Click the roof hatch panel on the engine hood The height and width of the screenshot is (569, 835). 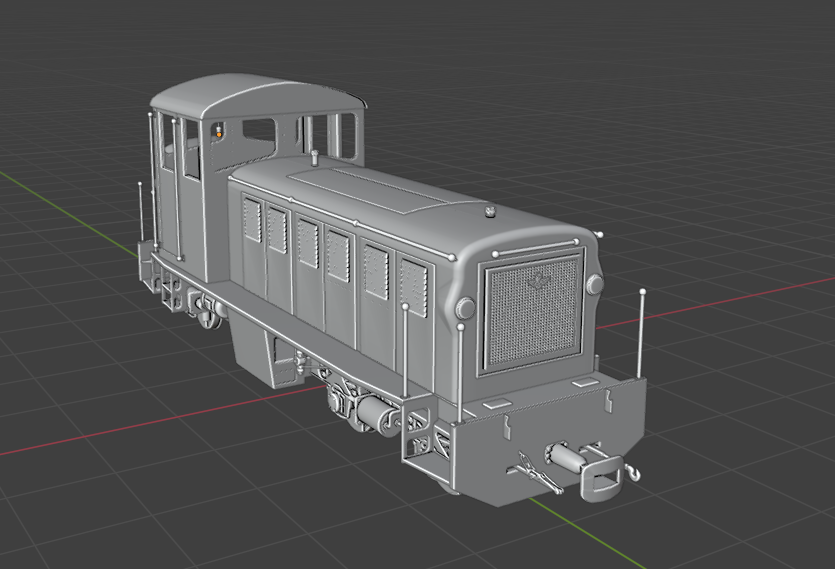click(x=377, y=189)
